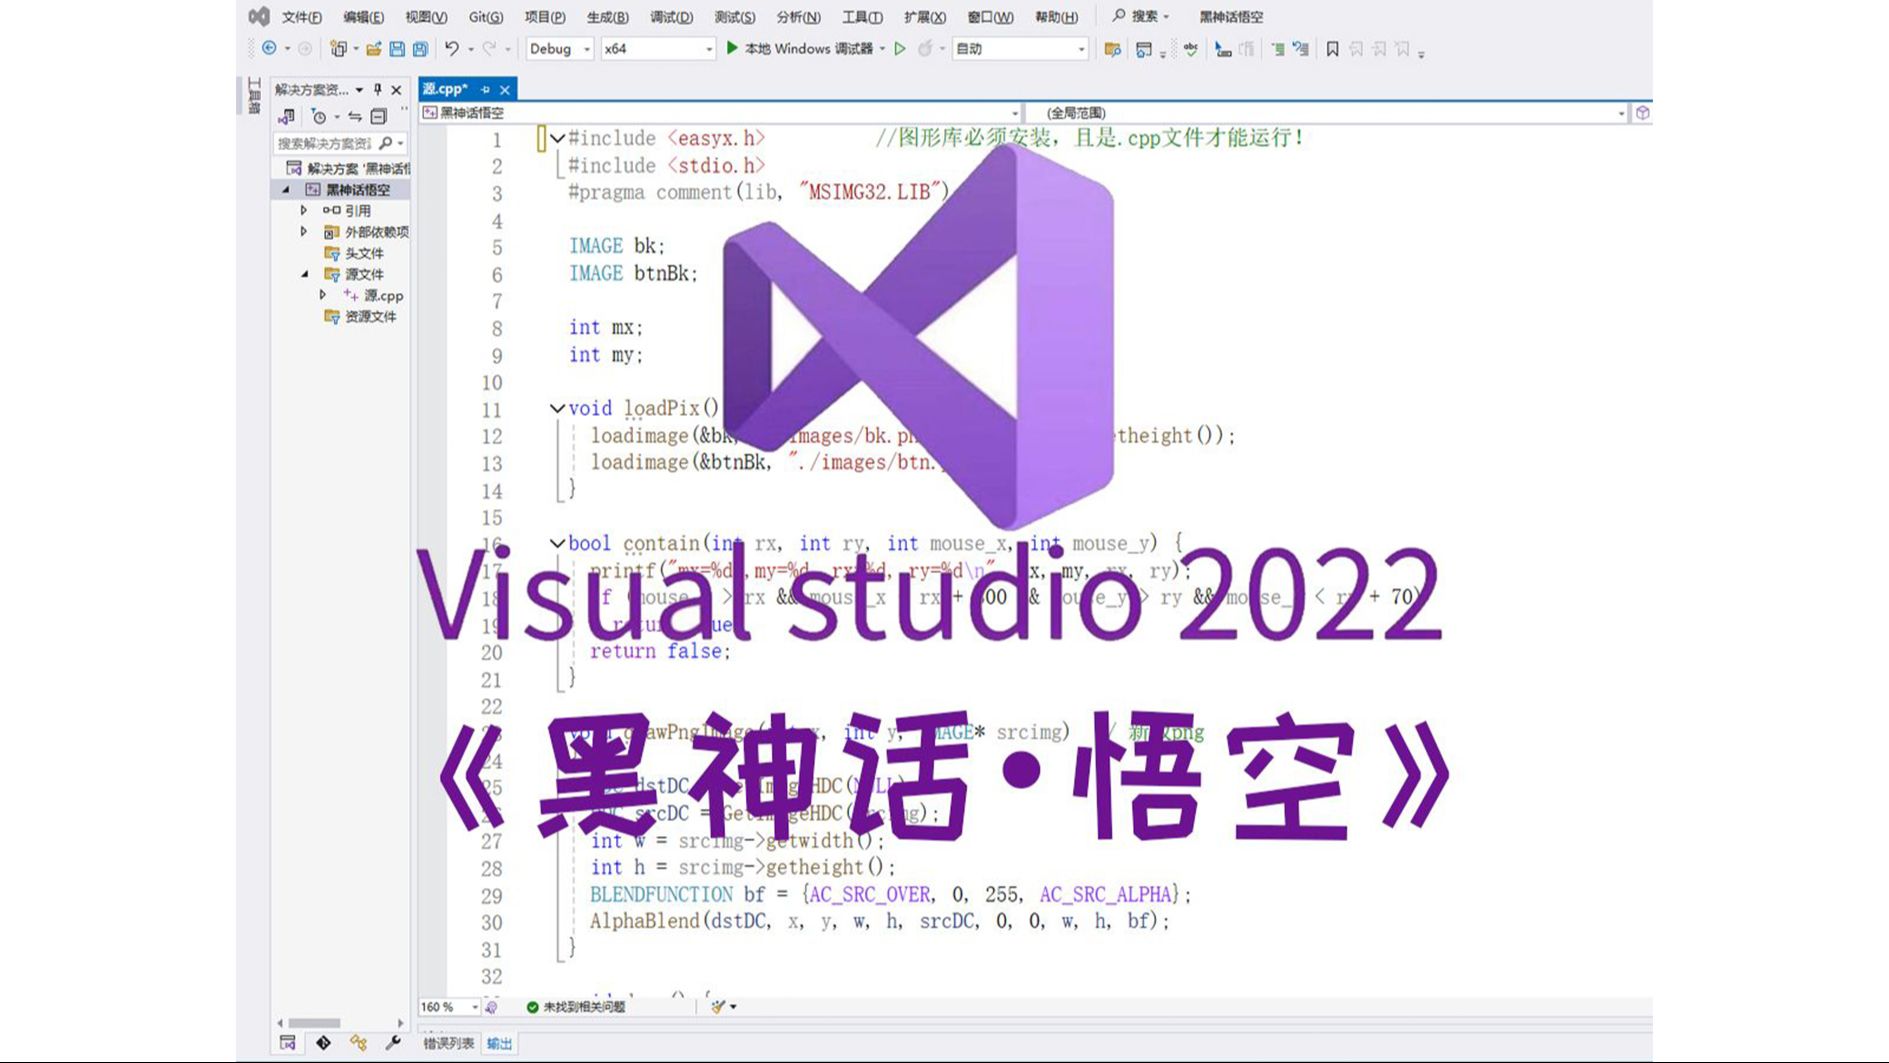Image resolution: width=1889 pixels, height=1063 pixels.
Task: Close the 源.cpp tab
Action: [x=505, y=90]
